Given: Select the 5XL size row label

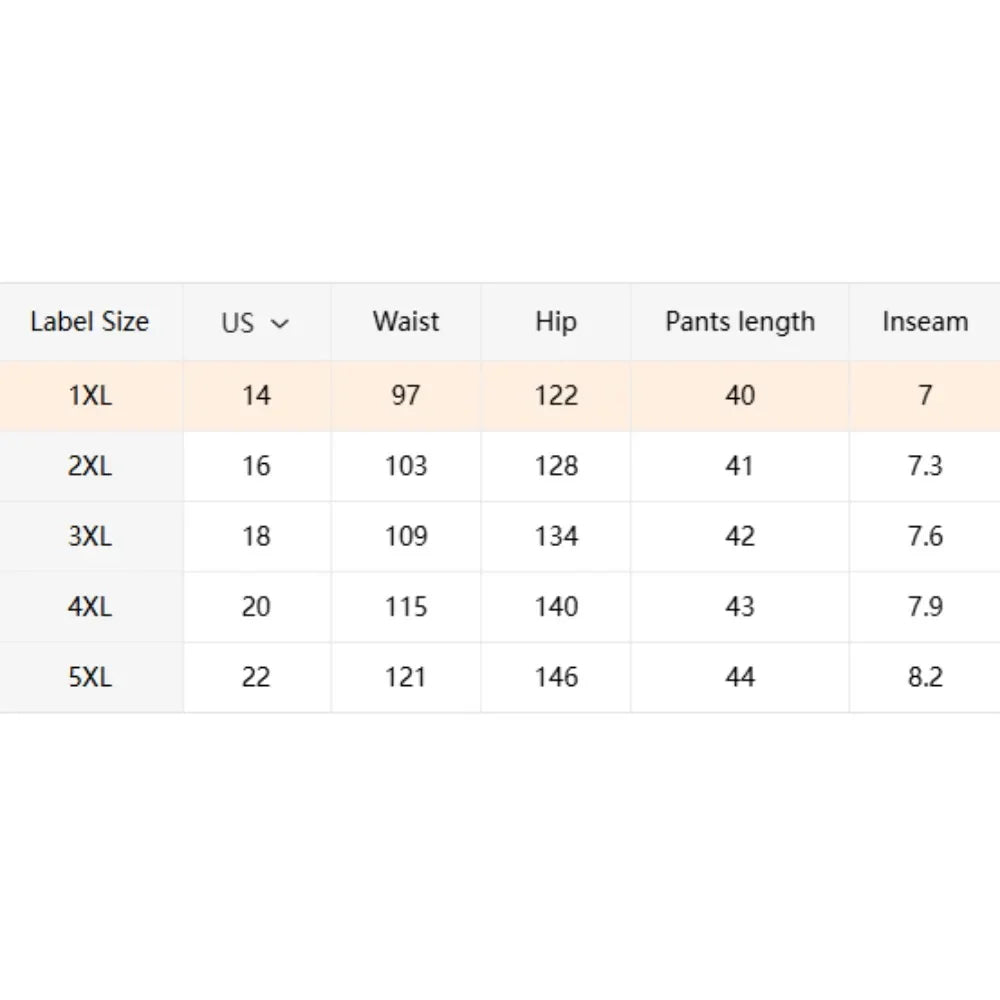Looking at the screenshot, I should 90,677.
